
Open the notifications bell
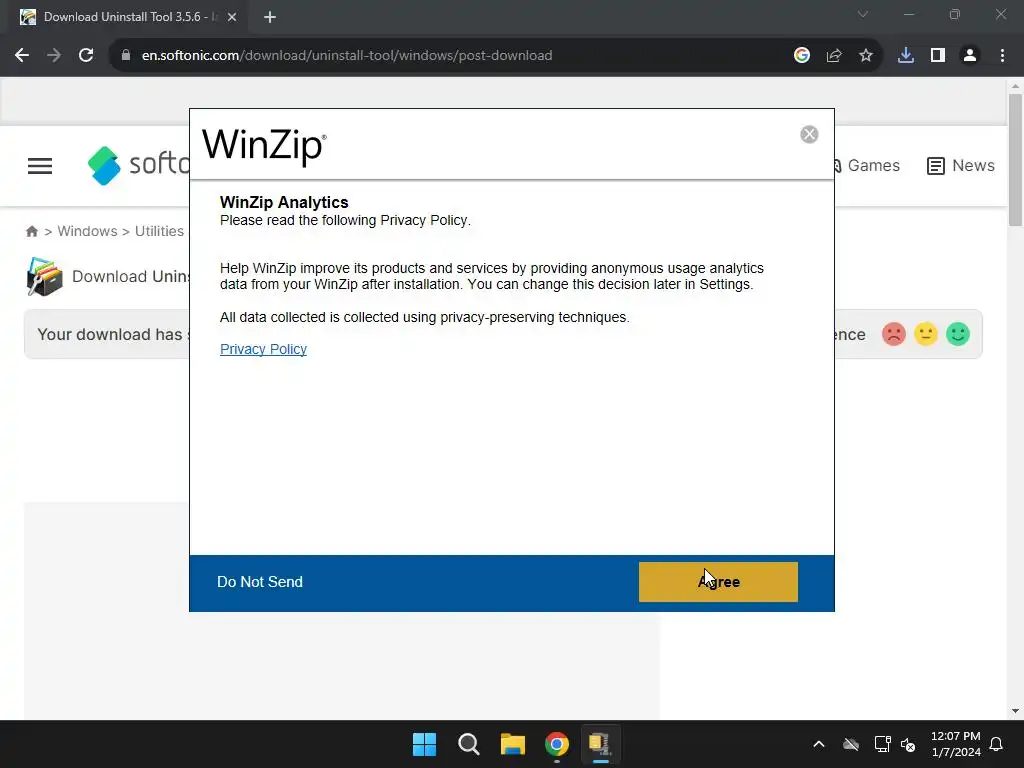tap(997, 744)
